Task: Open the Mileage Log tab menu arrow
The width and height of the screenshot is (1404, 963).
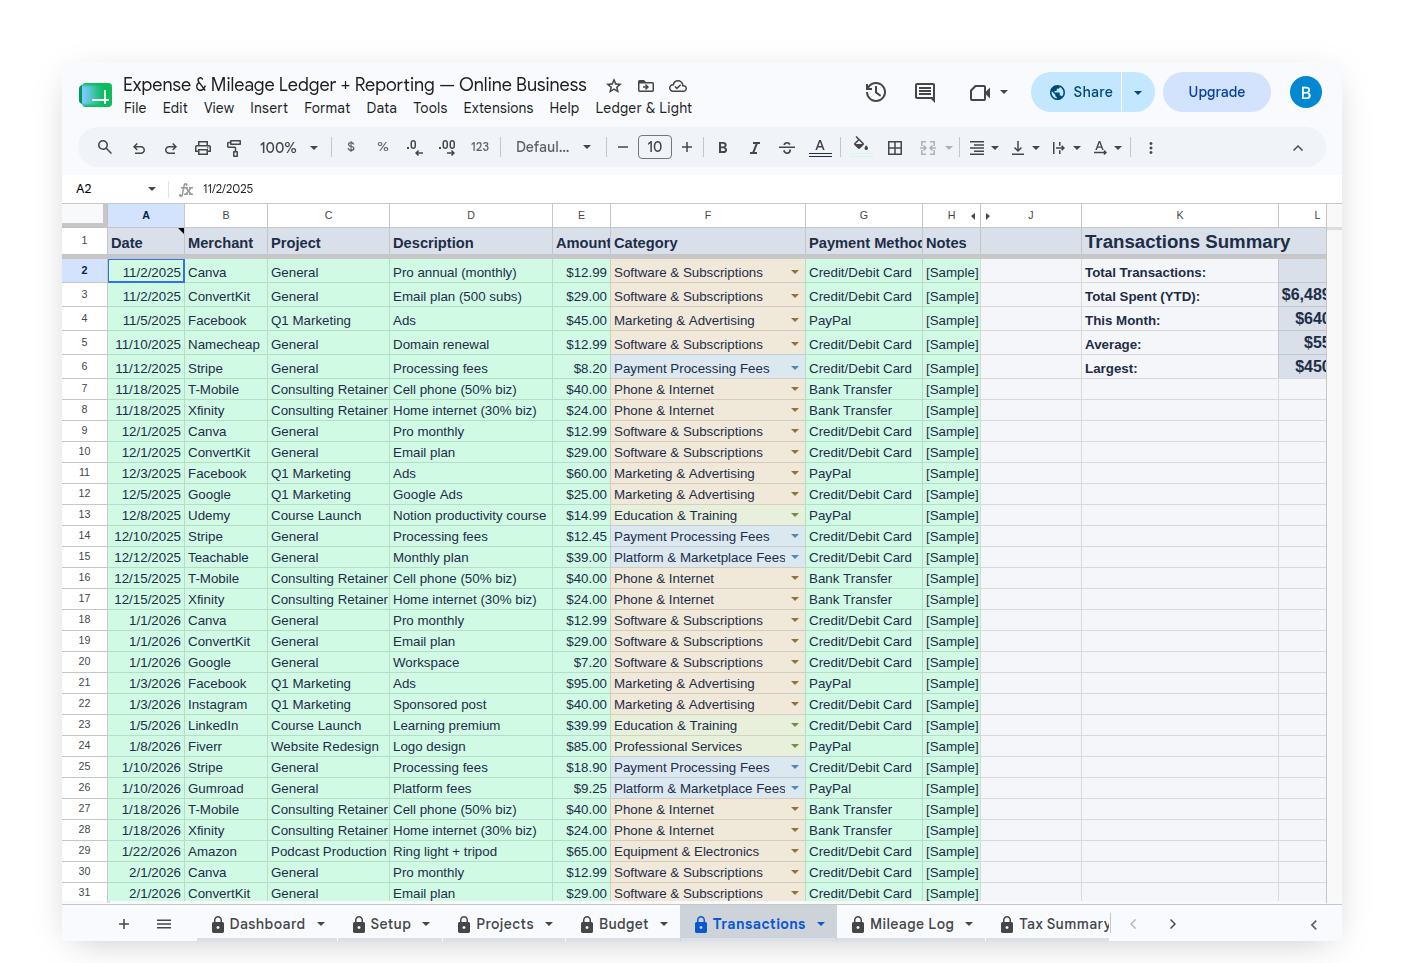Action: click(969, 924)
